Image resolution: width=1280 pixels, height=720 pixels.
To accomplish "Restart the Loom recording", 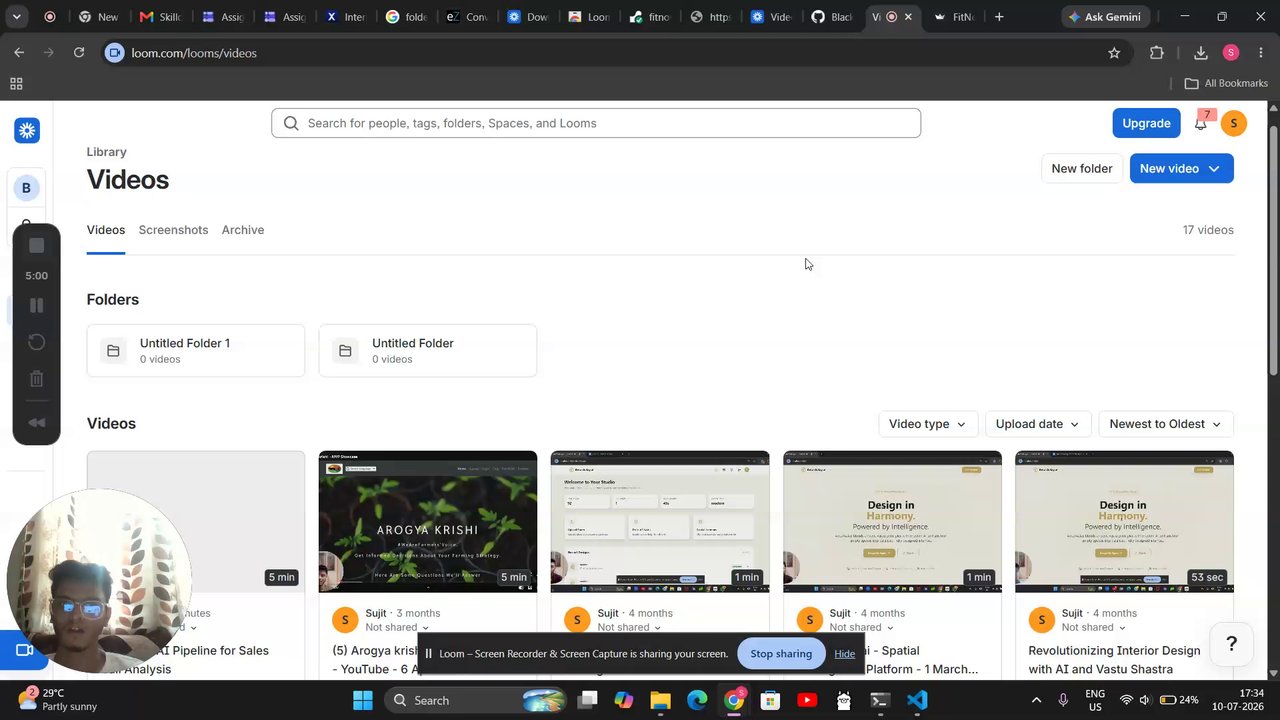I will point(37,342).
